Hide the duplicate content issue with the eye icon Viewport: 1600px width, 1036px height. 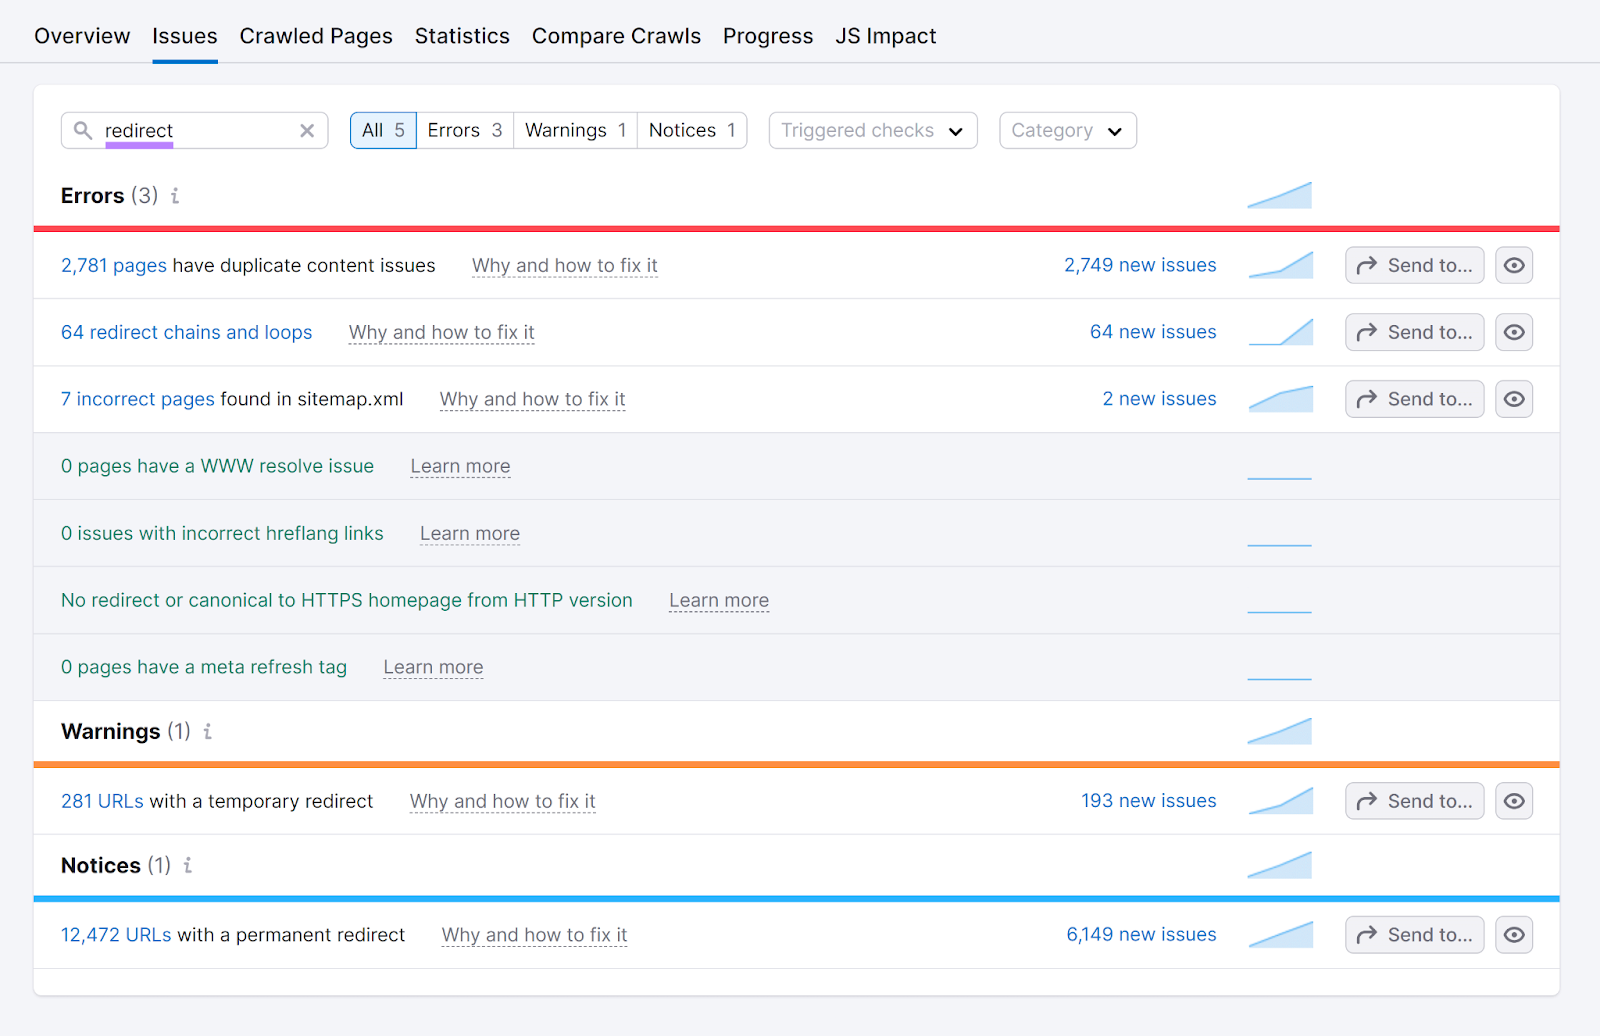[x=1513, y=265]
